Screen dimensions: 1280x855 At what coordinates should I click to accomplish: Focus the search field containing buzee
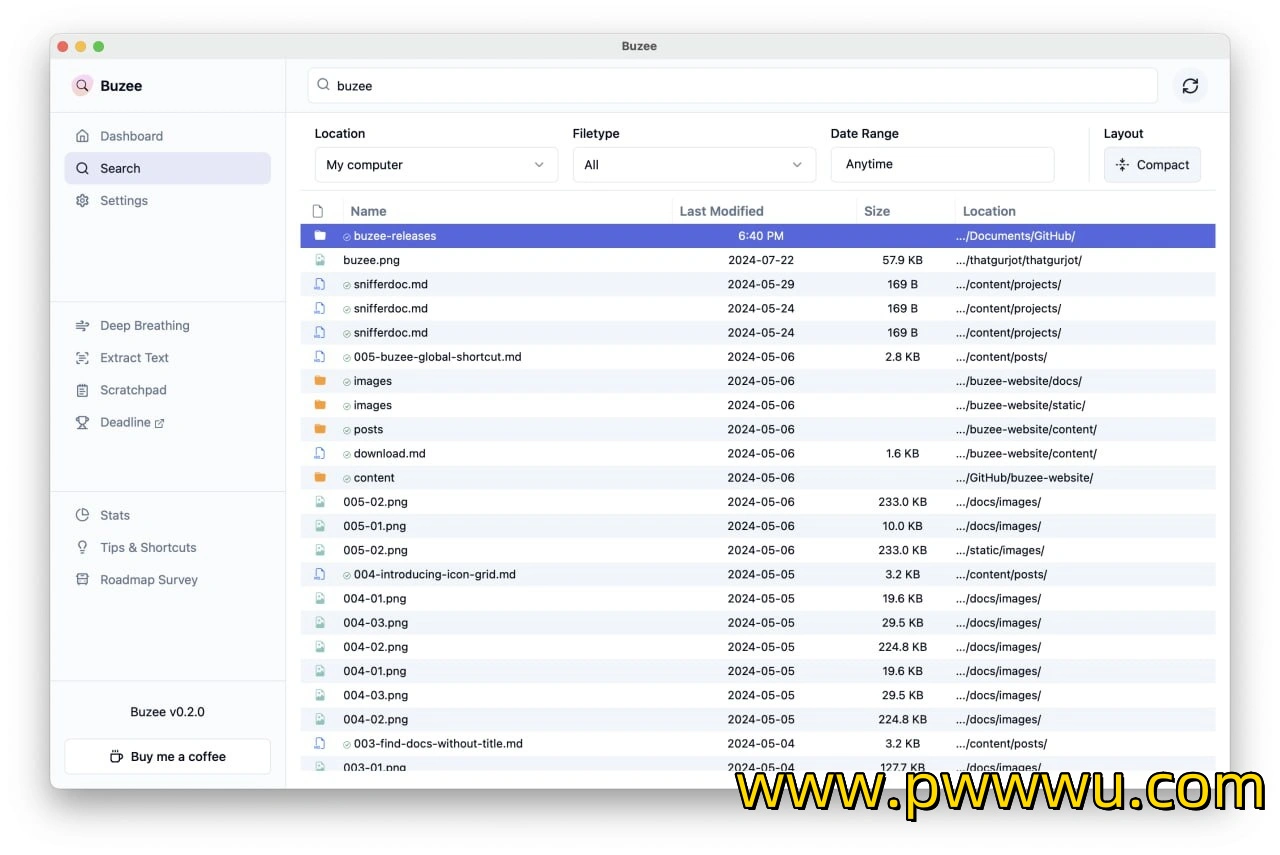pos(732,86)
